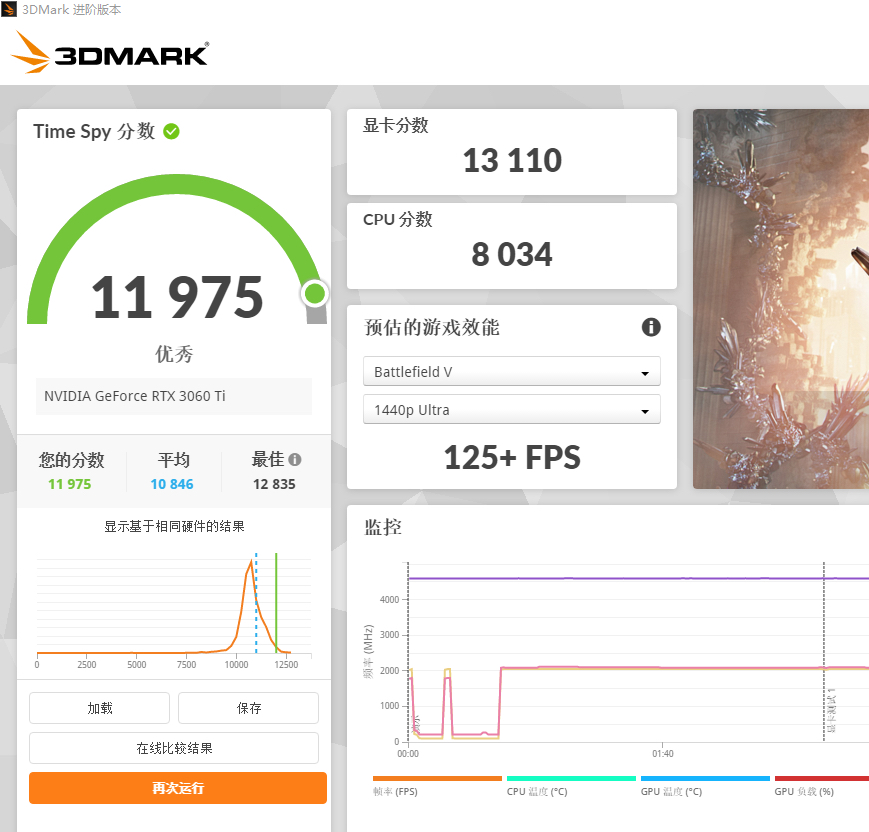Click the 加载 load button
This screenshot has width=869, height=832.
click(x=99, y=708)
